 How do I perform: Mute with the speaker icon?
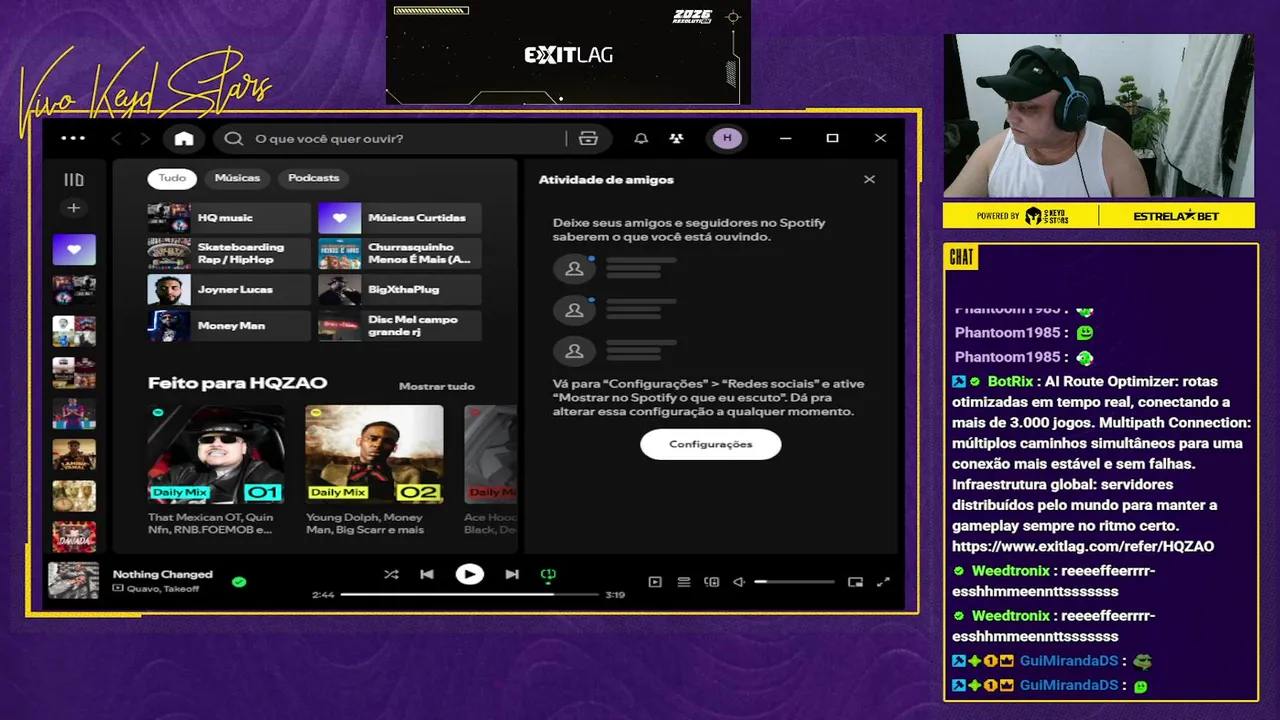[x=739, y=582]
